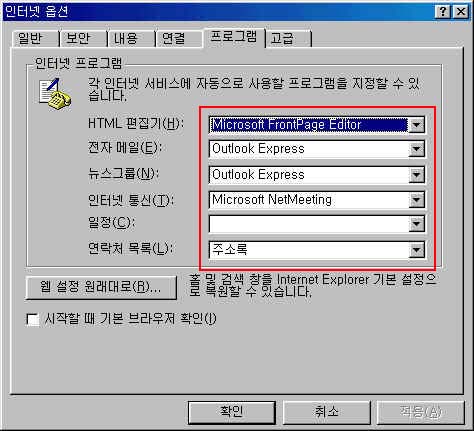Go to the 연결 tab
Viewport: 474px width, 431px height.
(x=179, y=39)
